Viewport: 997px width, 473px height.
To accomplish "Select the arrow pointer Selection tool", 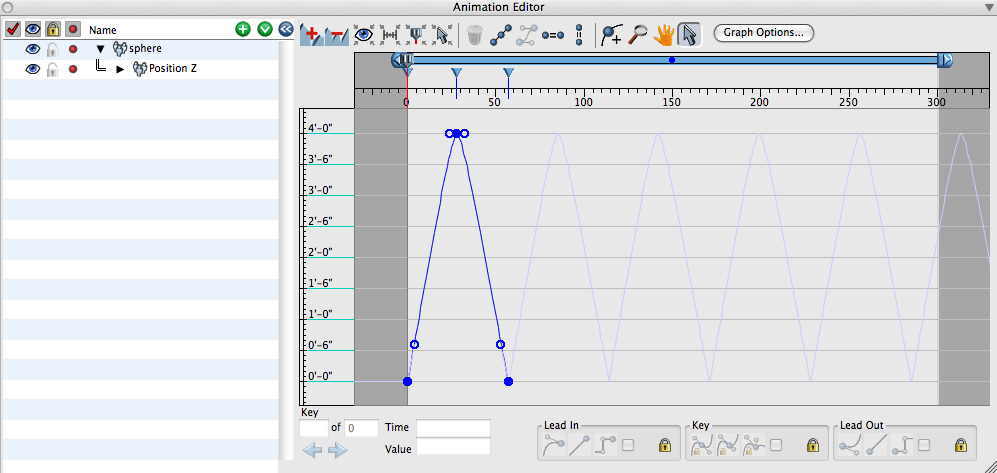I will (689, 35).
